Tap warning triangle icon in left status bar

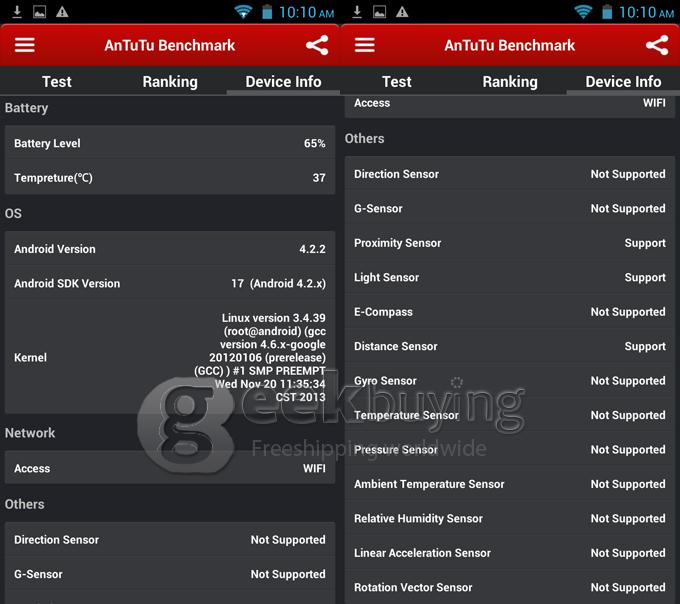click(x=62, y=12)
